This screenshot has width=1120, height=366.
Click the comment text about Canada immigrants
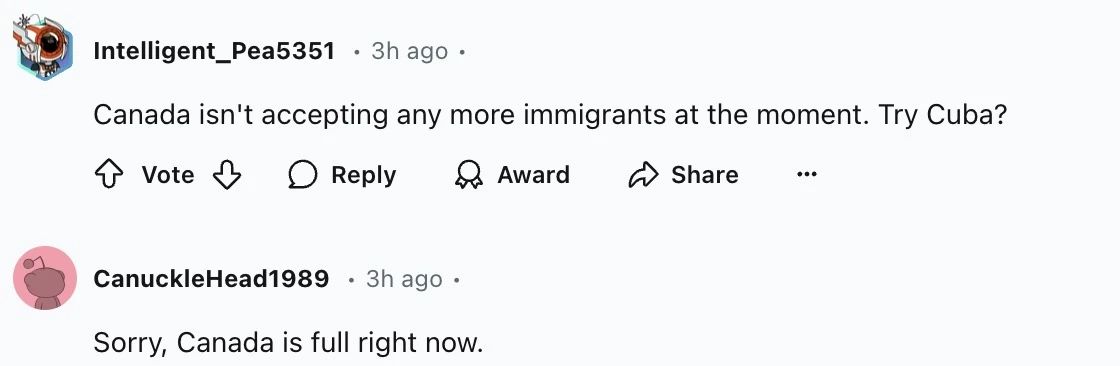point(550,115)
